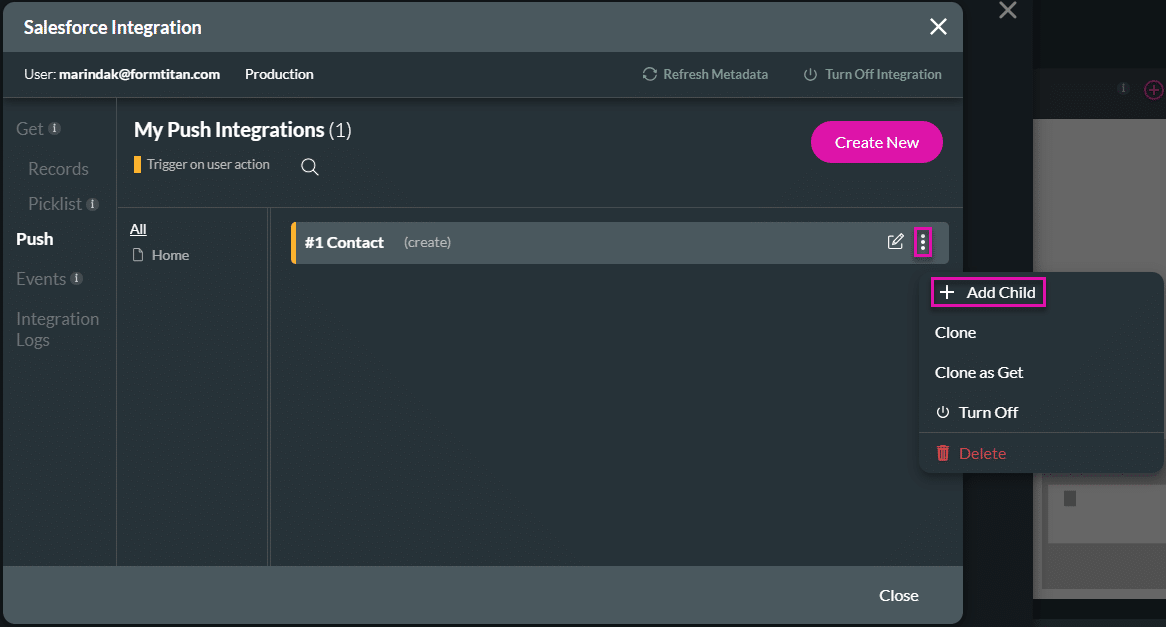Click the All filter link

pos(138,229)
